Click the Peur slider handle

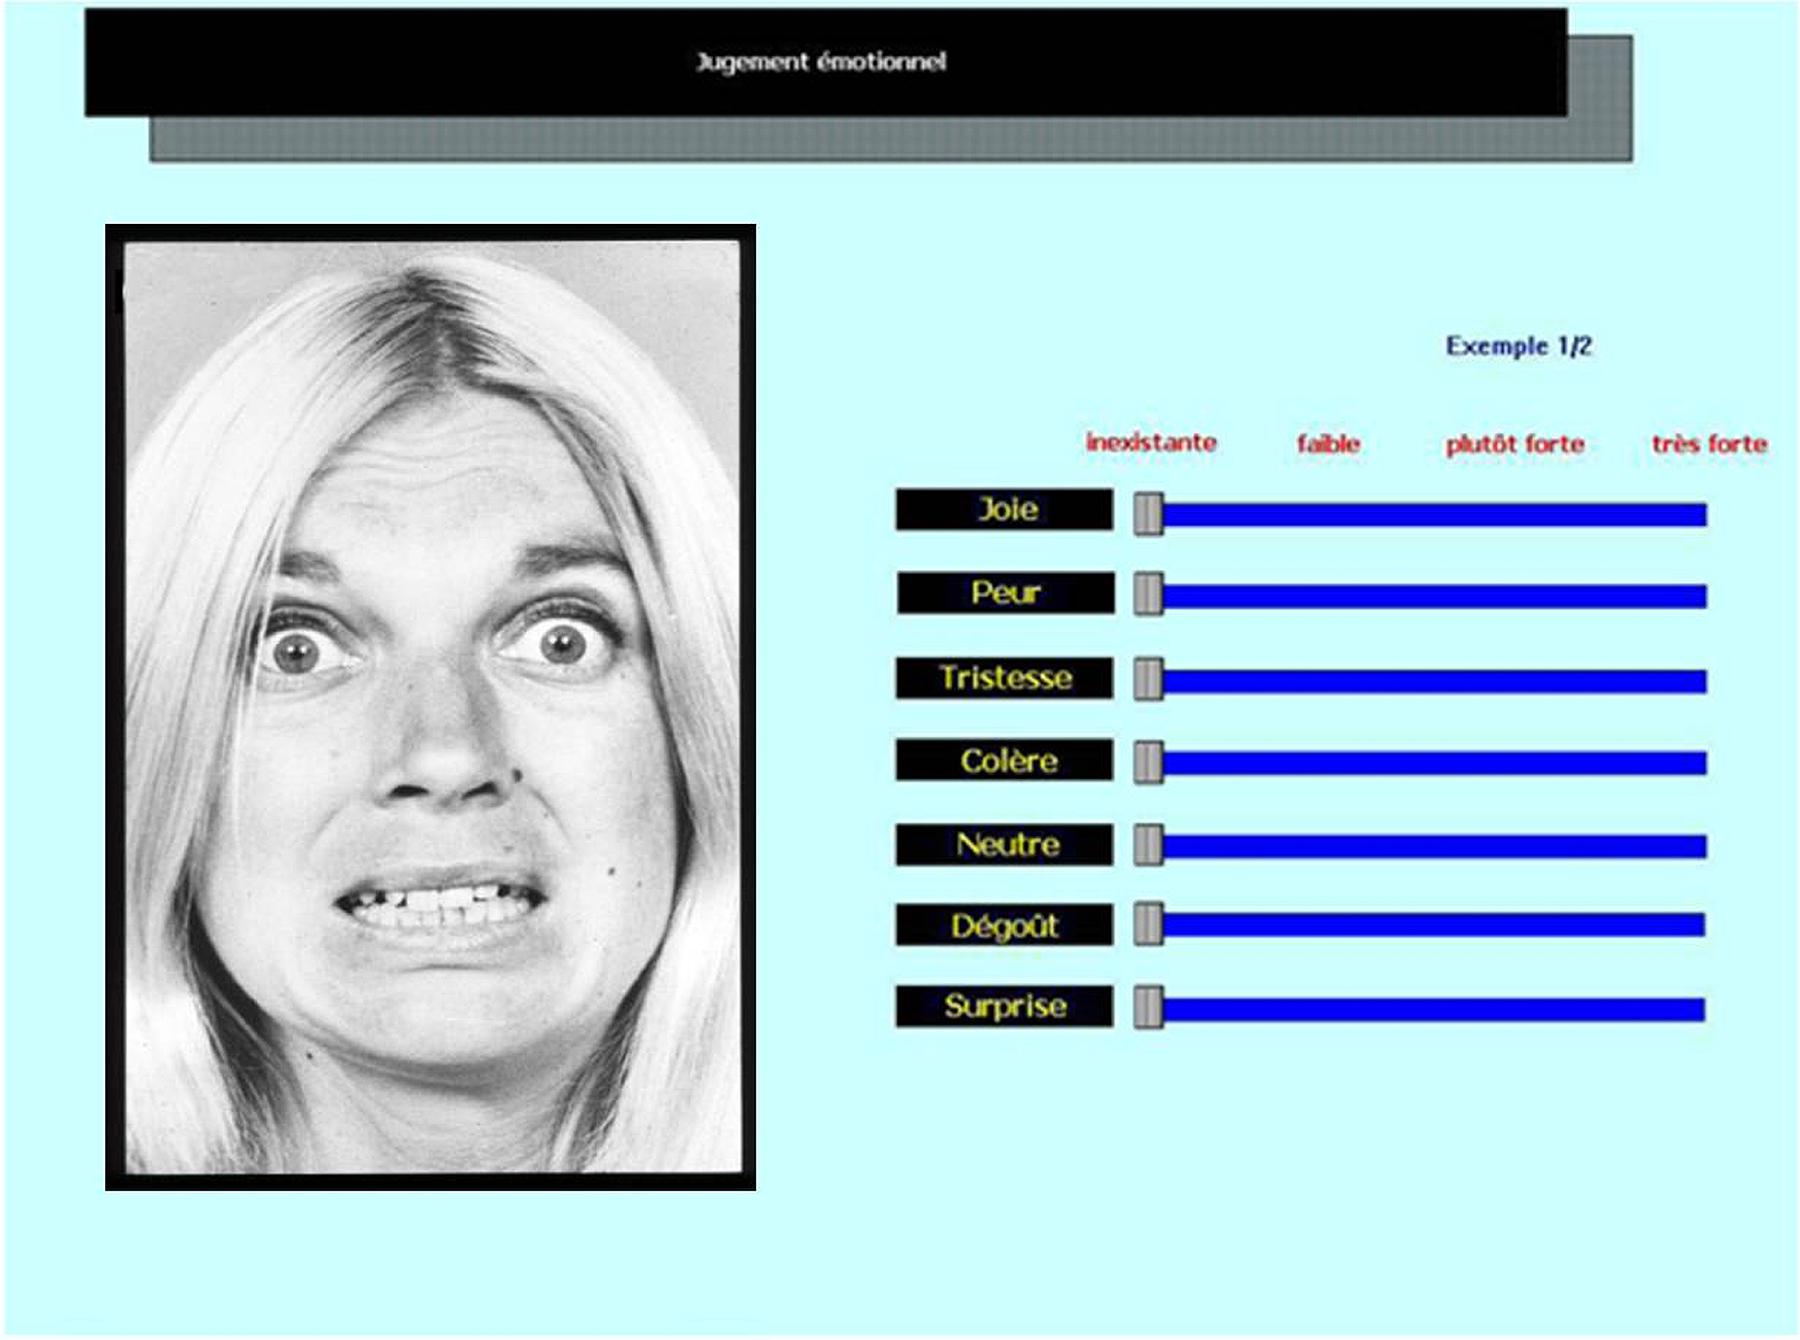(1148, 594)
